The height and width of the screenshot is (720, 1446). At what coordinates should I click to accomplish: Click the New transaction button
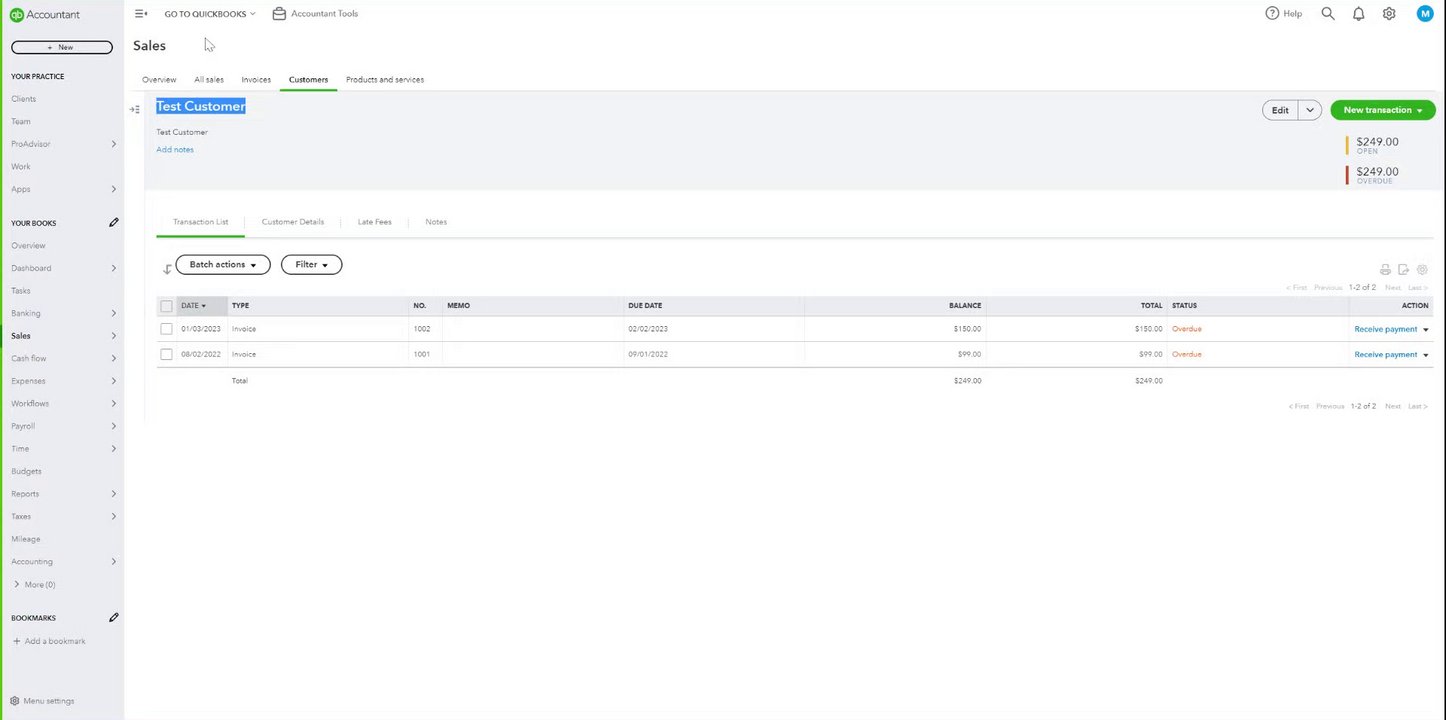pos(1382,110)
